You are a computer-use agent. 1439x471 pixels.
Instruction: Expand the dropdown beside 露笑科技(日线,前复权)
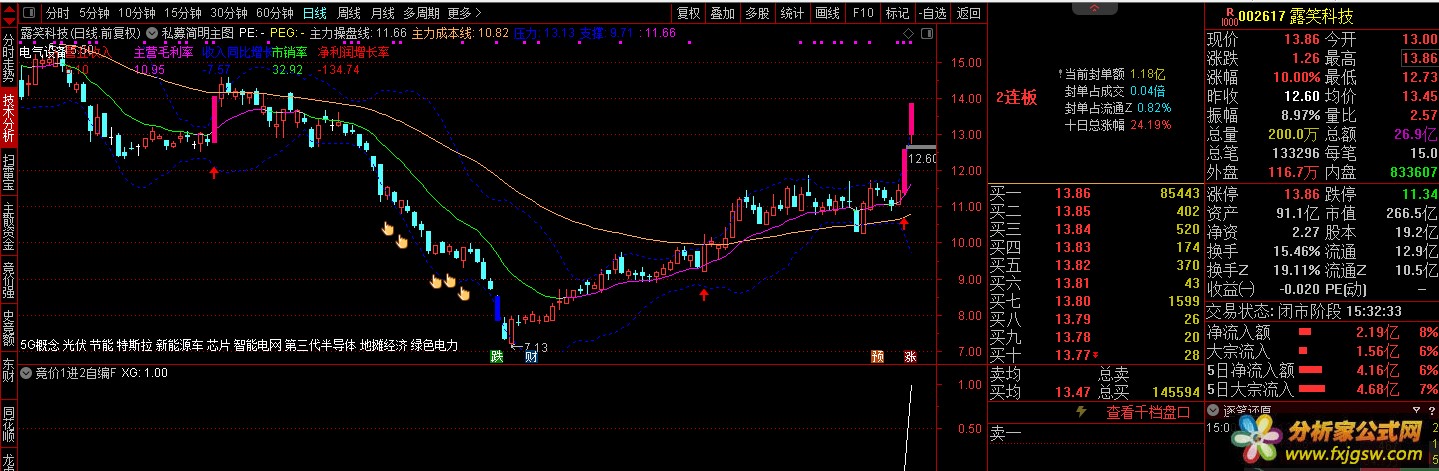(152, 33)
